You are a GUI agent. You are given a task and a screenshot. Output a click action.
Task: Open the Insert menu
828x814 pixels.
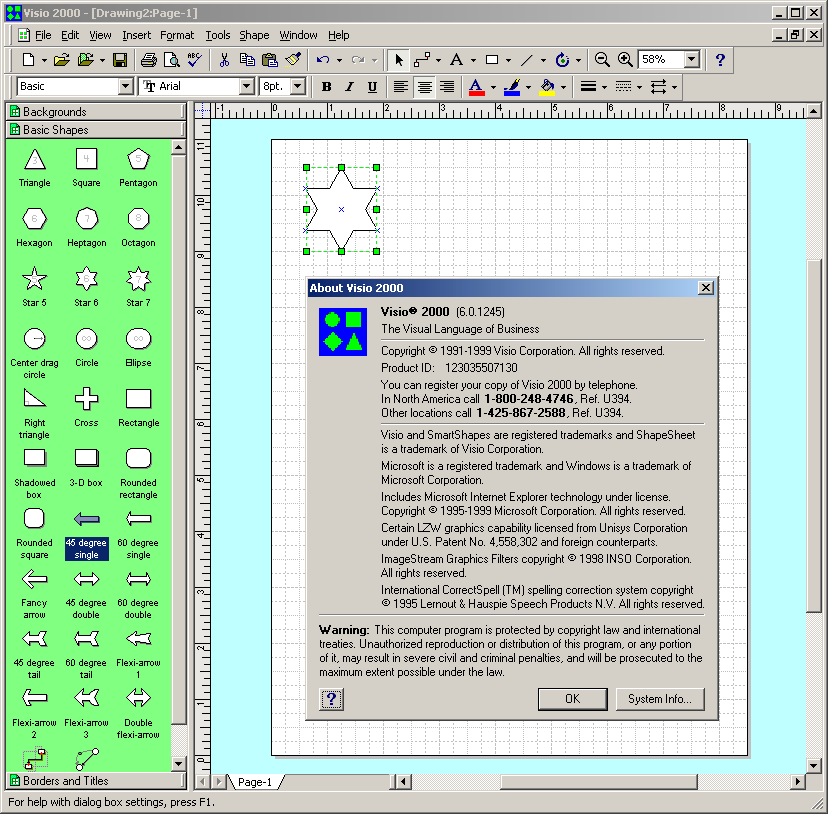point(136,35)
